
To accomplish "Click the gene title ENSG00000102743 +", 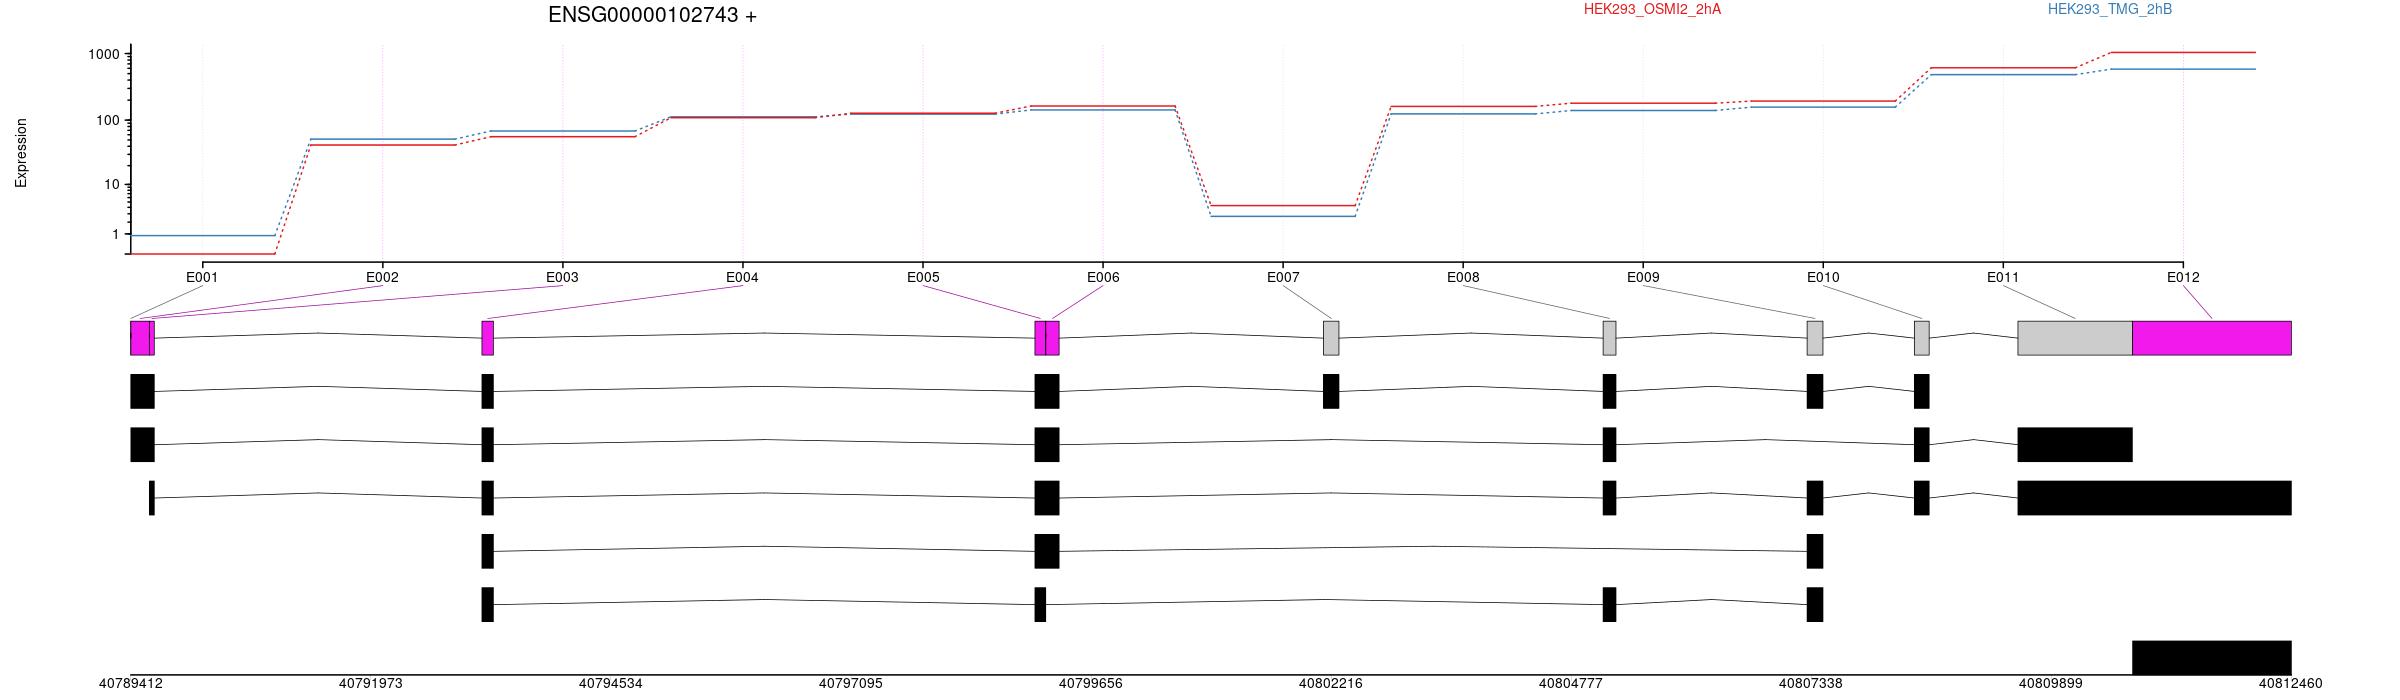I will point(652,15).
